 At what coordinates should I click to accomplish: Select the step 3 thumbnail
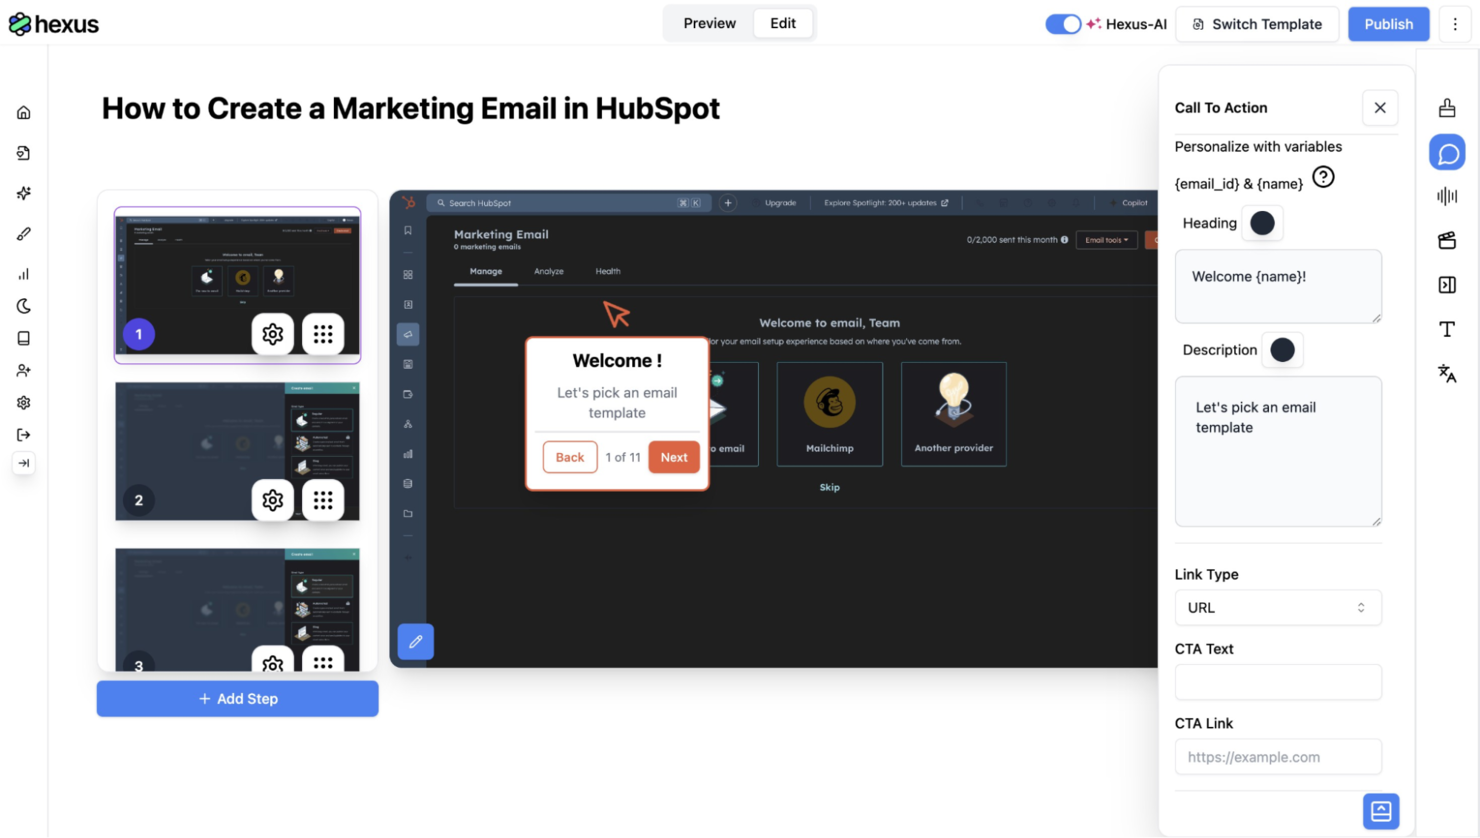pyautogui.click(x=237, y=609)
